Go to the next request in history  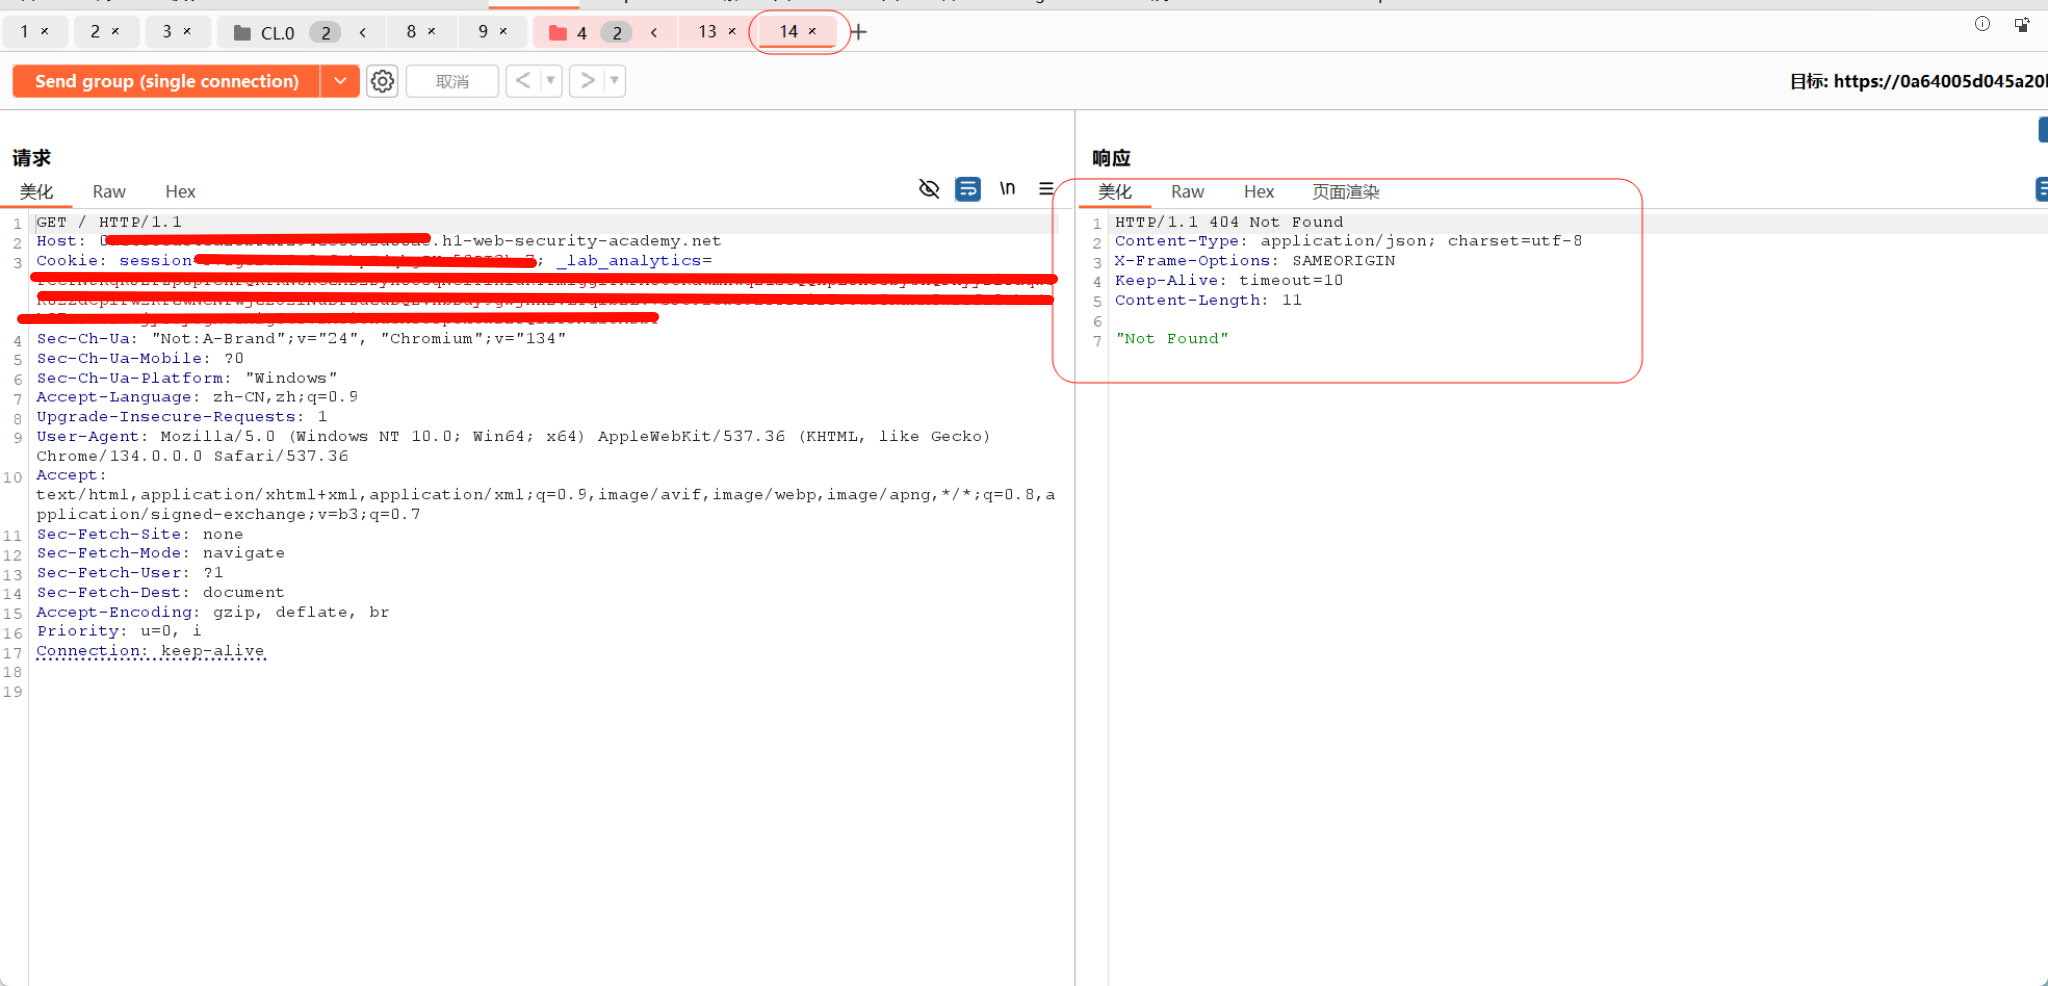point(588,81)
